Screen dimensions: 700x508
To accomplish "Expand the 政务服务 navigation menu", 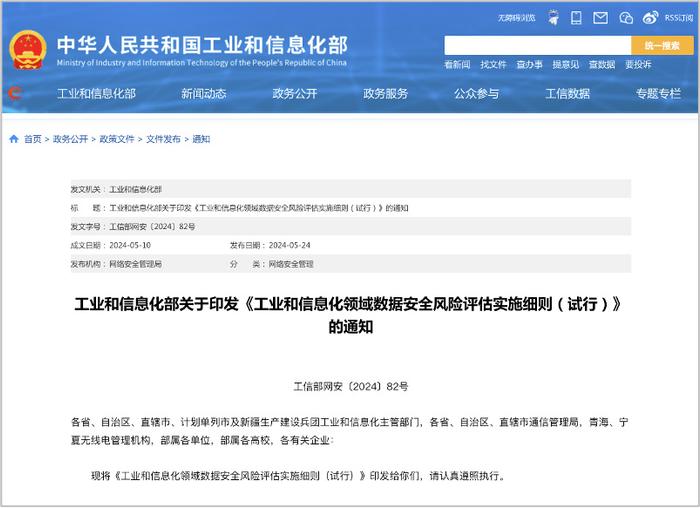I will 385,94.
